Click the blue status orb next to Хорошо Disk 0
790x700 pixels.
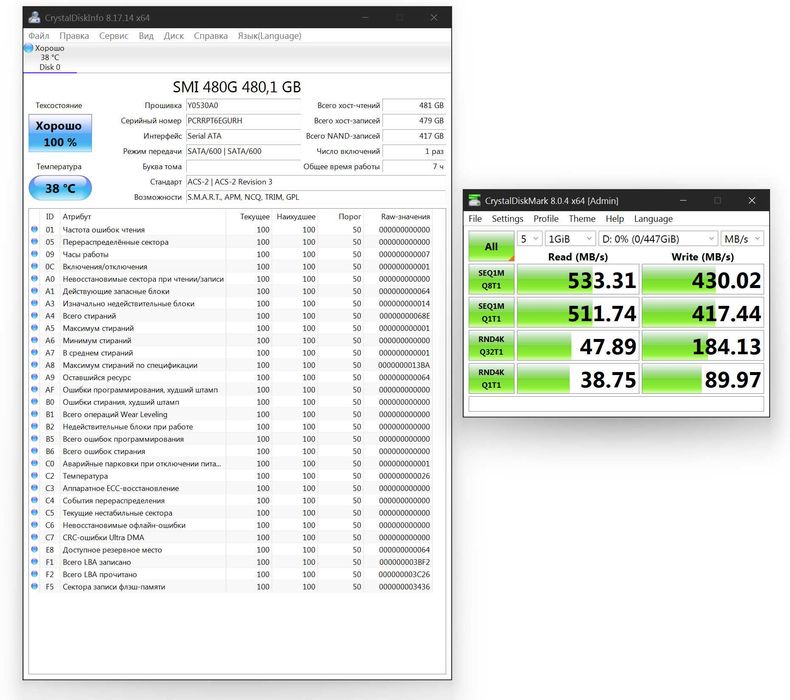29,48
